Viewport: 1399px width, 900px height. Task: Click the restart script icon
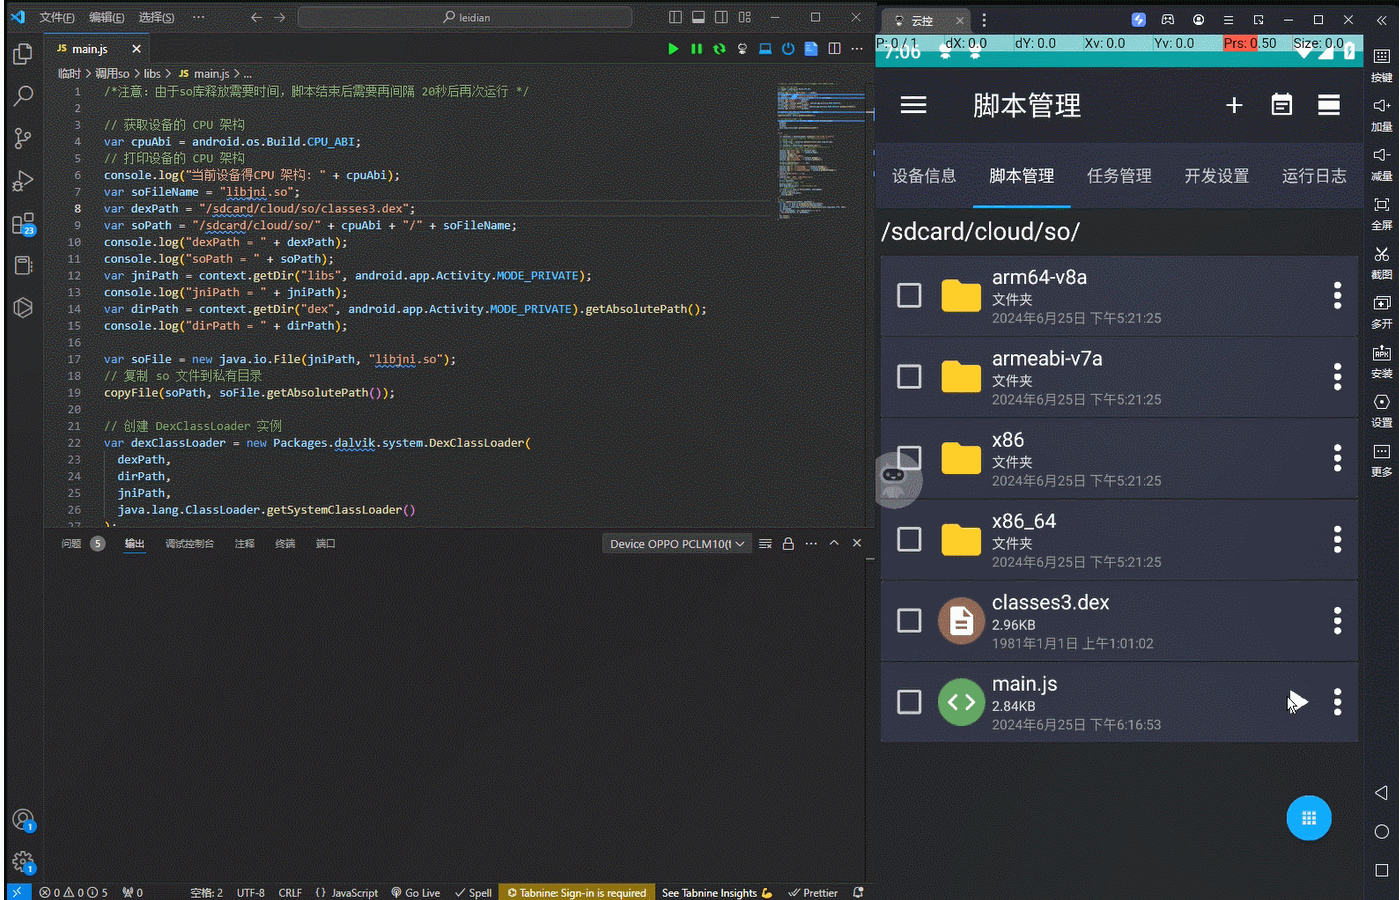coord(718,47)
